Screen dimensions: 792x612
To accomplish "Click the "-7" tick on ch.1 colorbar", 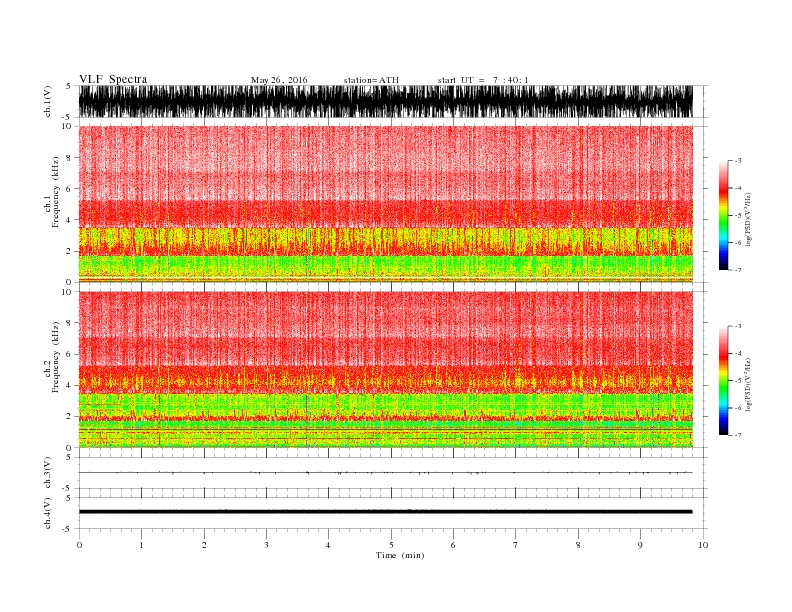I will pyautogui.click(x=737, y=270).
